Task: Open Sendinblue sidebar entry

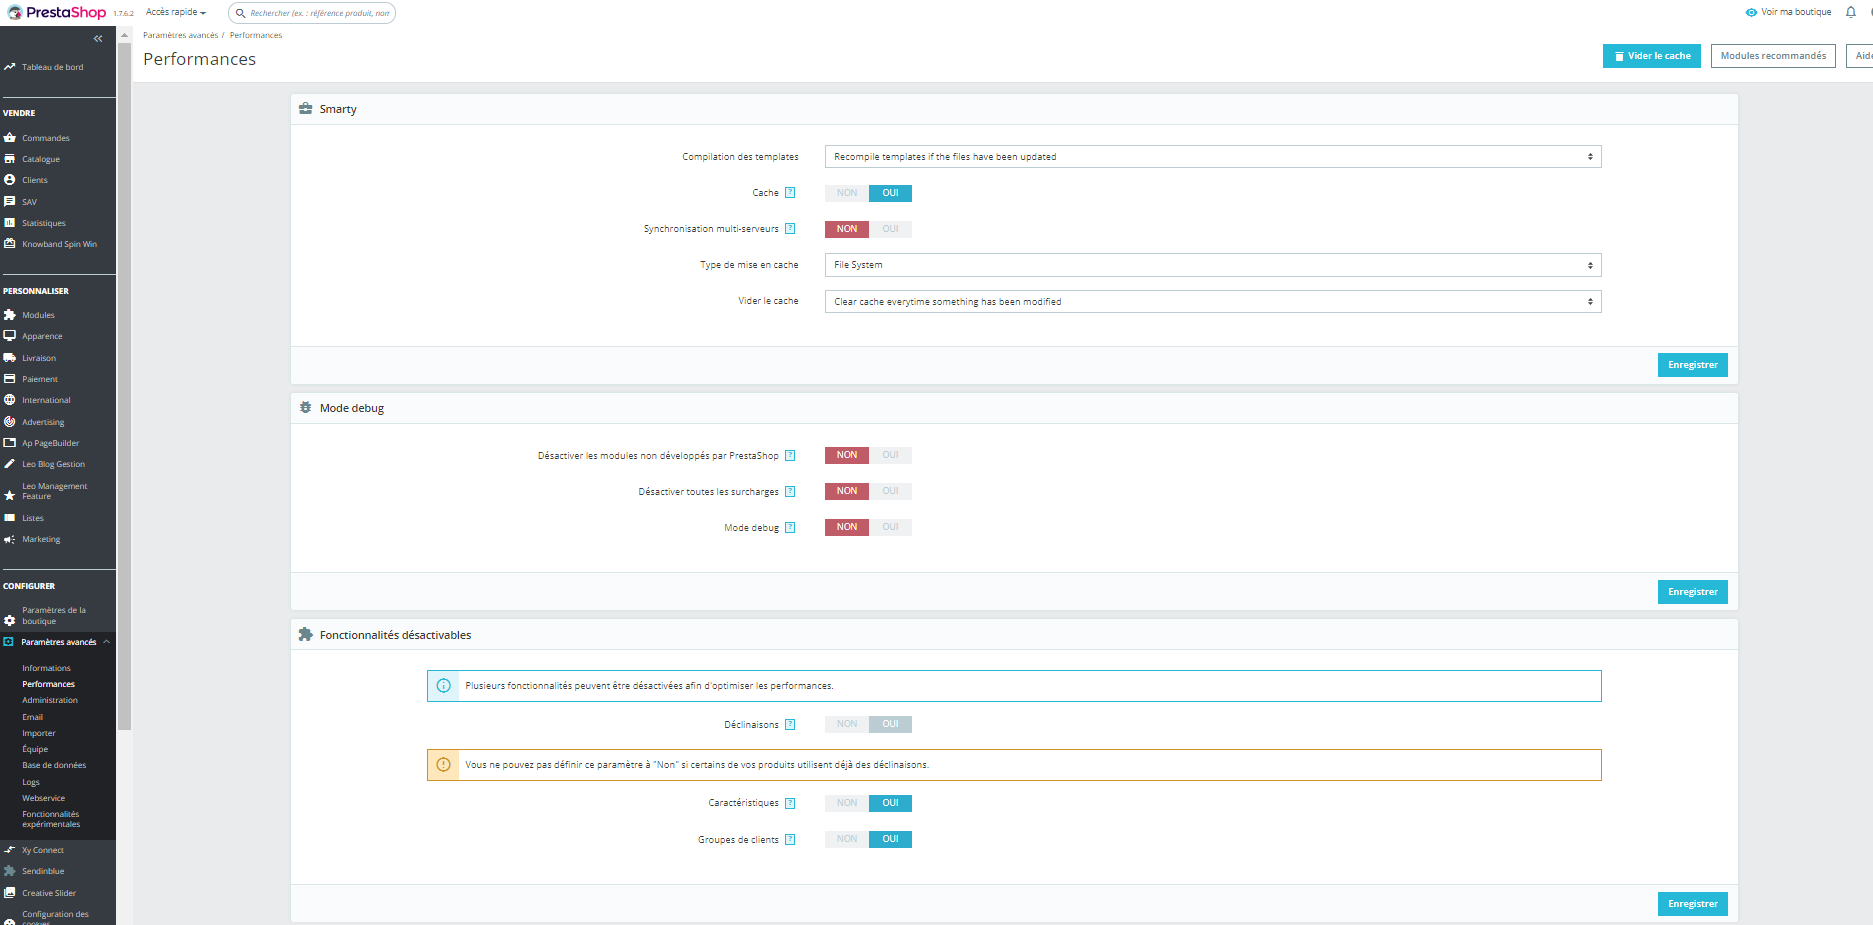Action: [43, 871]
